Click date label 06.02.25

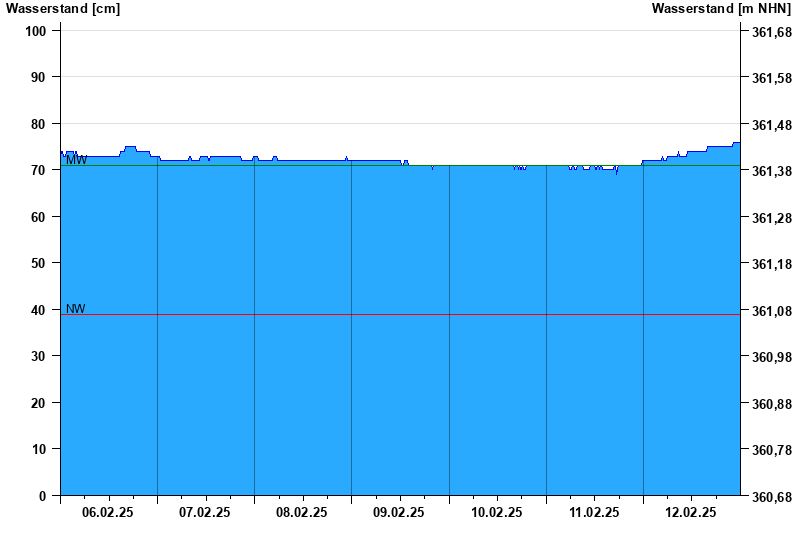click(x=108, y=512)
